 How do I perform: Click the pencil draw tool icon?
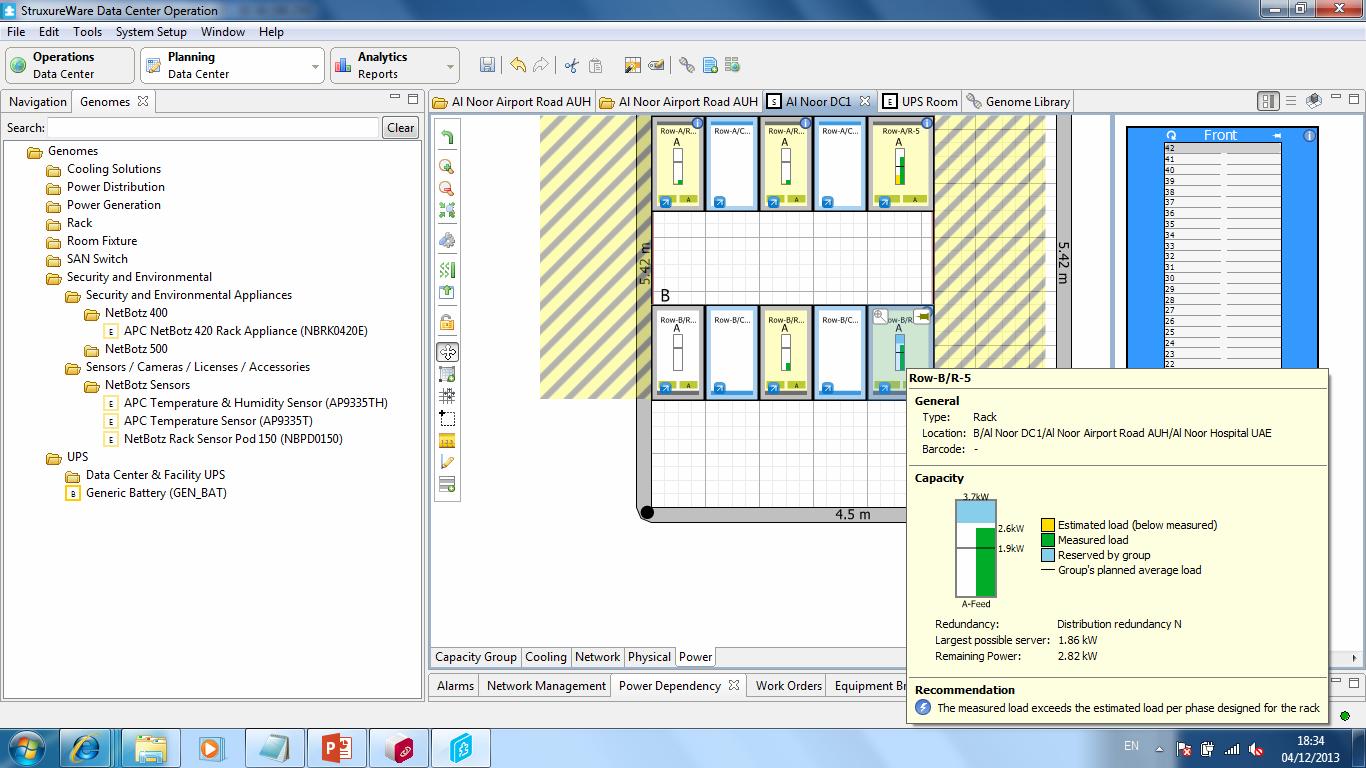(447, 462)
